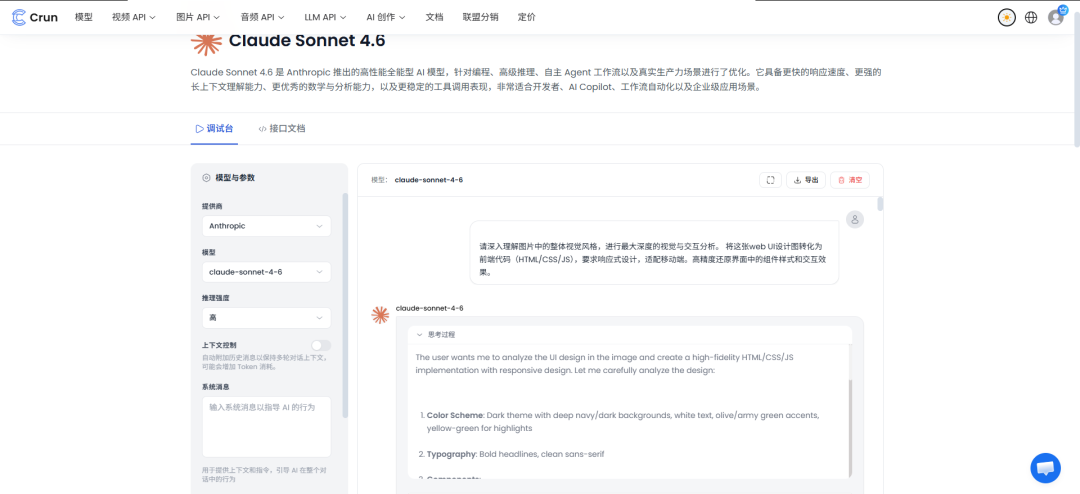
Task: Click the Claude Sonnet 4.6 title
Action: [307, 41]
